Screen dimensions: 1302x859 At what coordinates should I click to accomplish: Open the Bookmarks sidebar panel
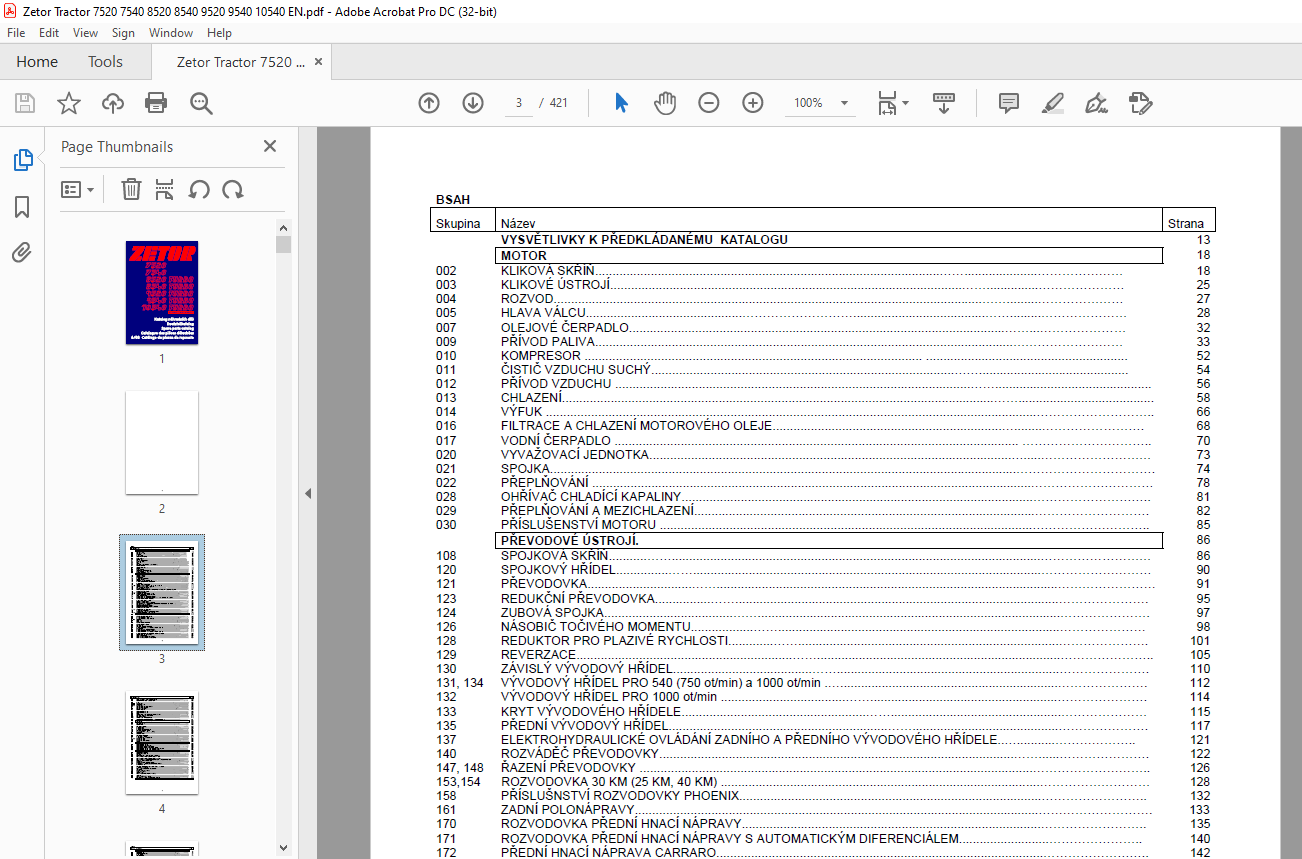(x=22, y=207)
